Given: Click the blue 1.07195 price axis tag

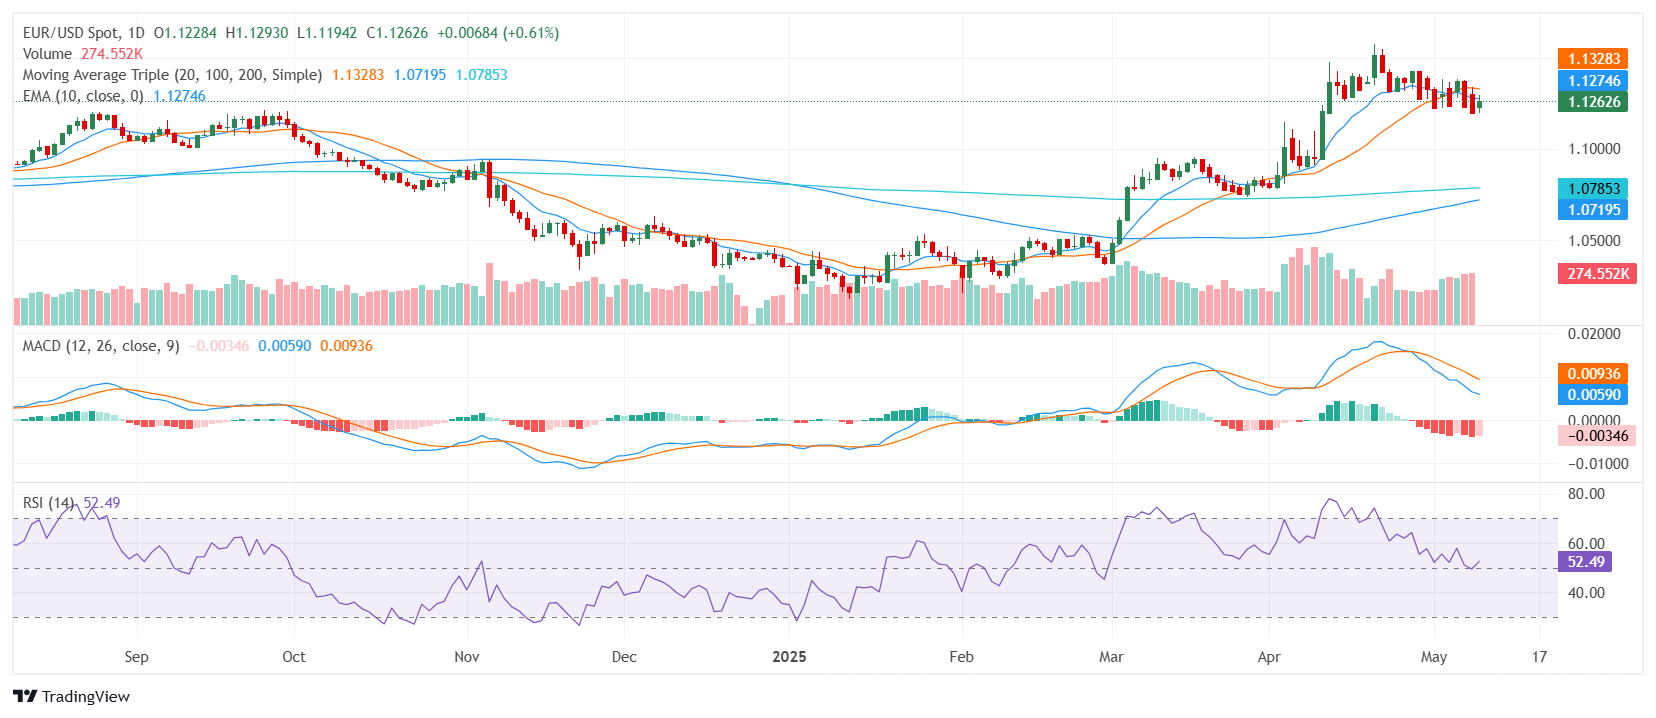Looking at the screenshot, I should point(1593,210).
